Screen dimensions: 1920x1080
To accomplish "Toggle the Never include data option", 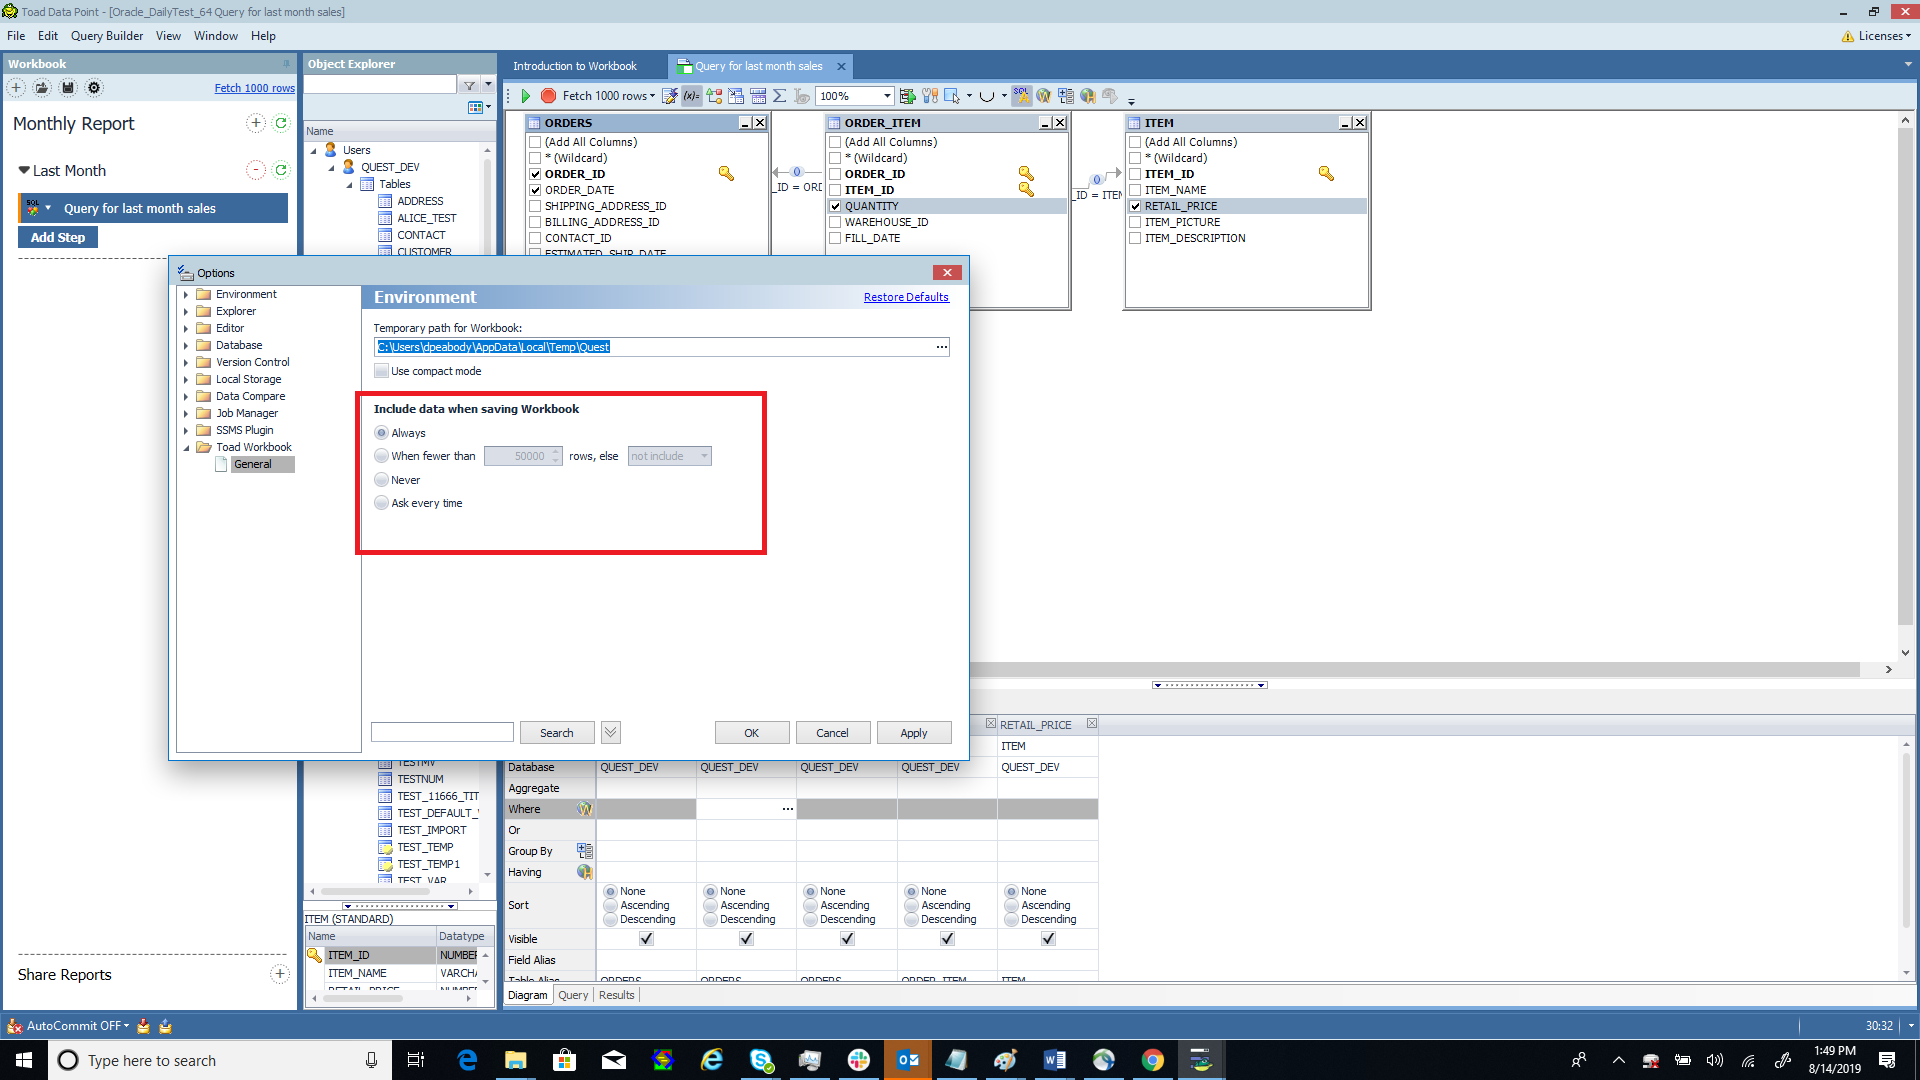I will (382, 479).
